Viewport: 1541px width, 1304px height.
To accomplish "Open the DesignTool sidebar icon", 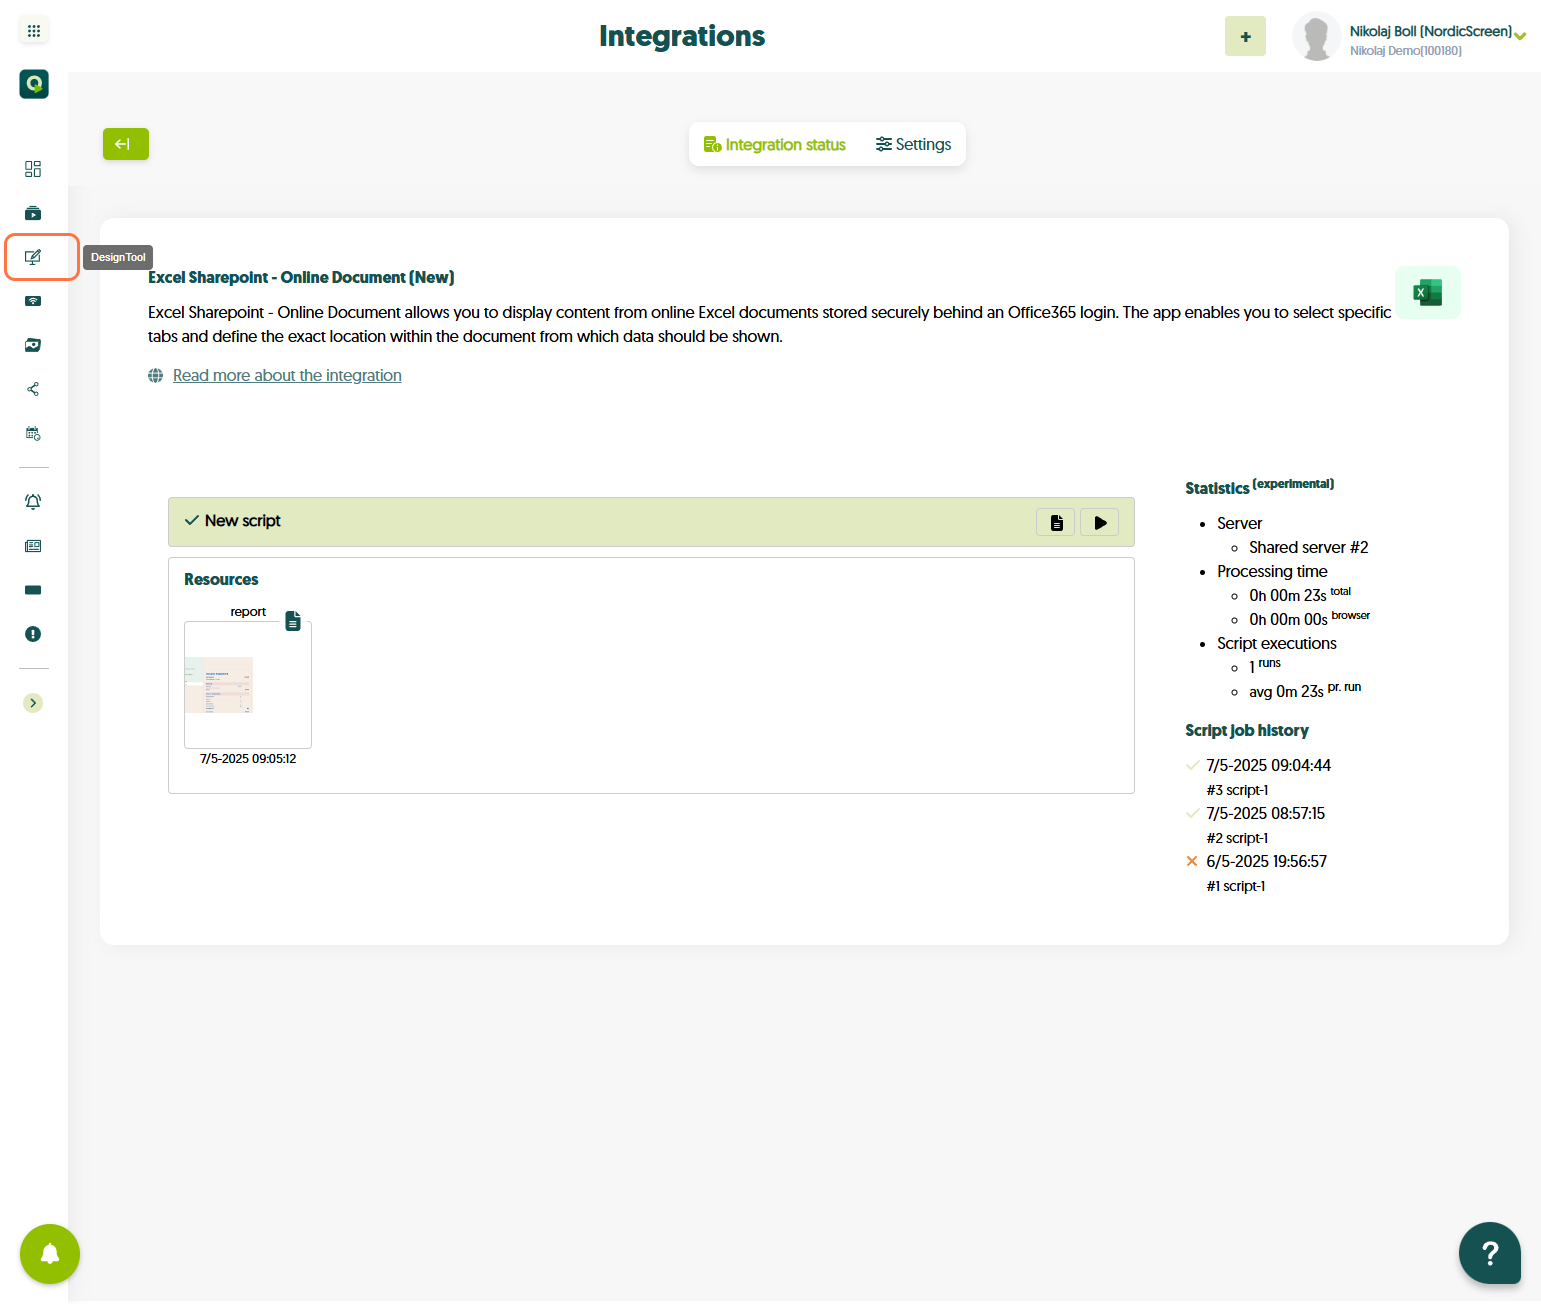I will (x=33, y=257).
